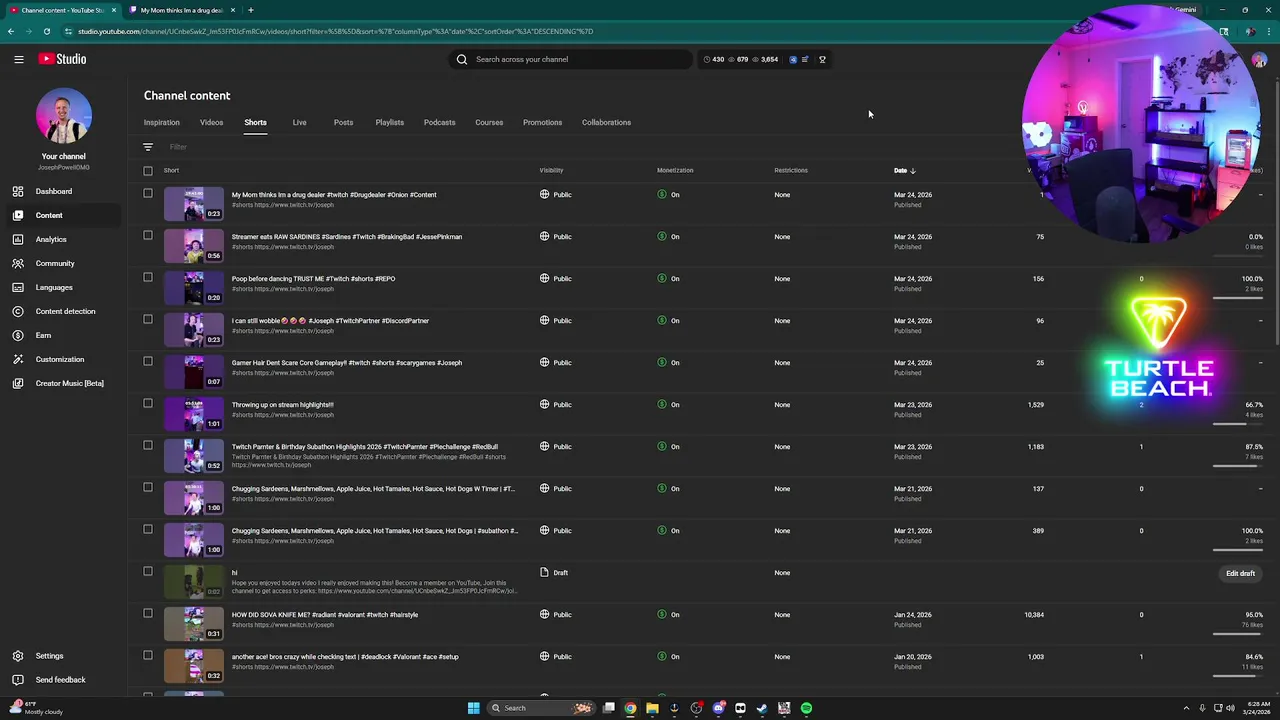Image resolution: width=1280 pixels, height=720 pixels.
Task: Open Discord from the taskbar
Action: 718,708
